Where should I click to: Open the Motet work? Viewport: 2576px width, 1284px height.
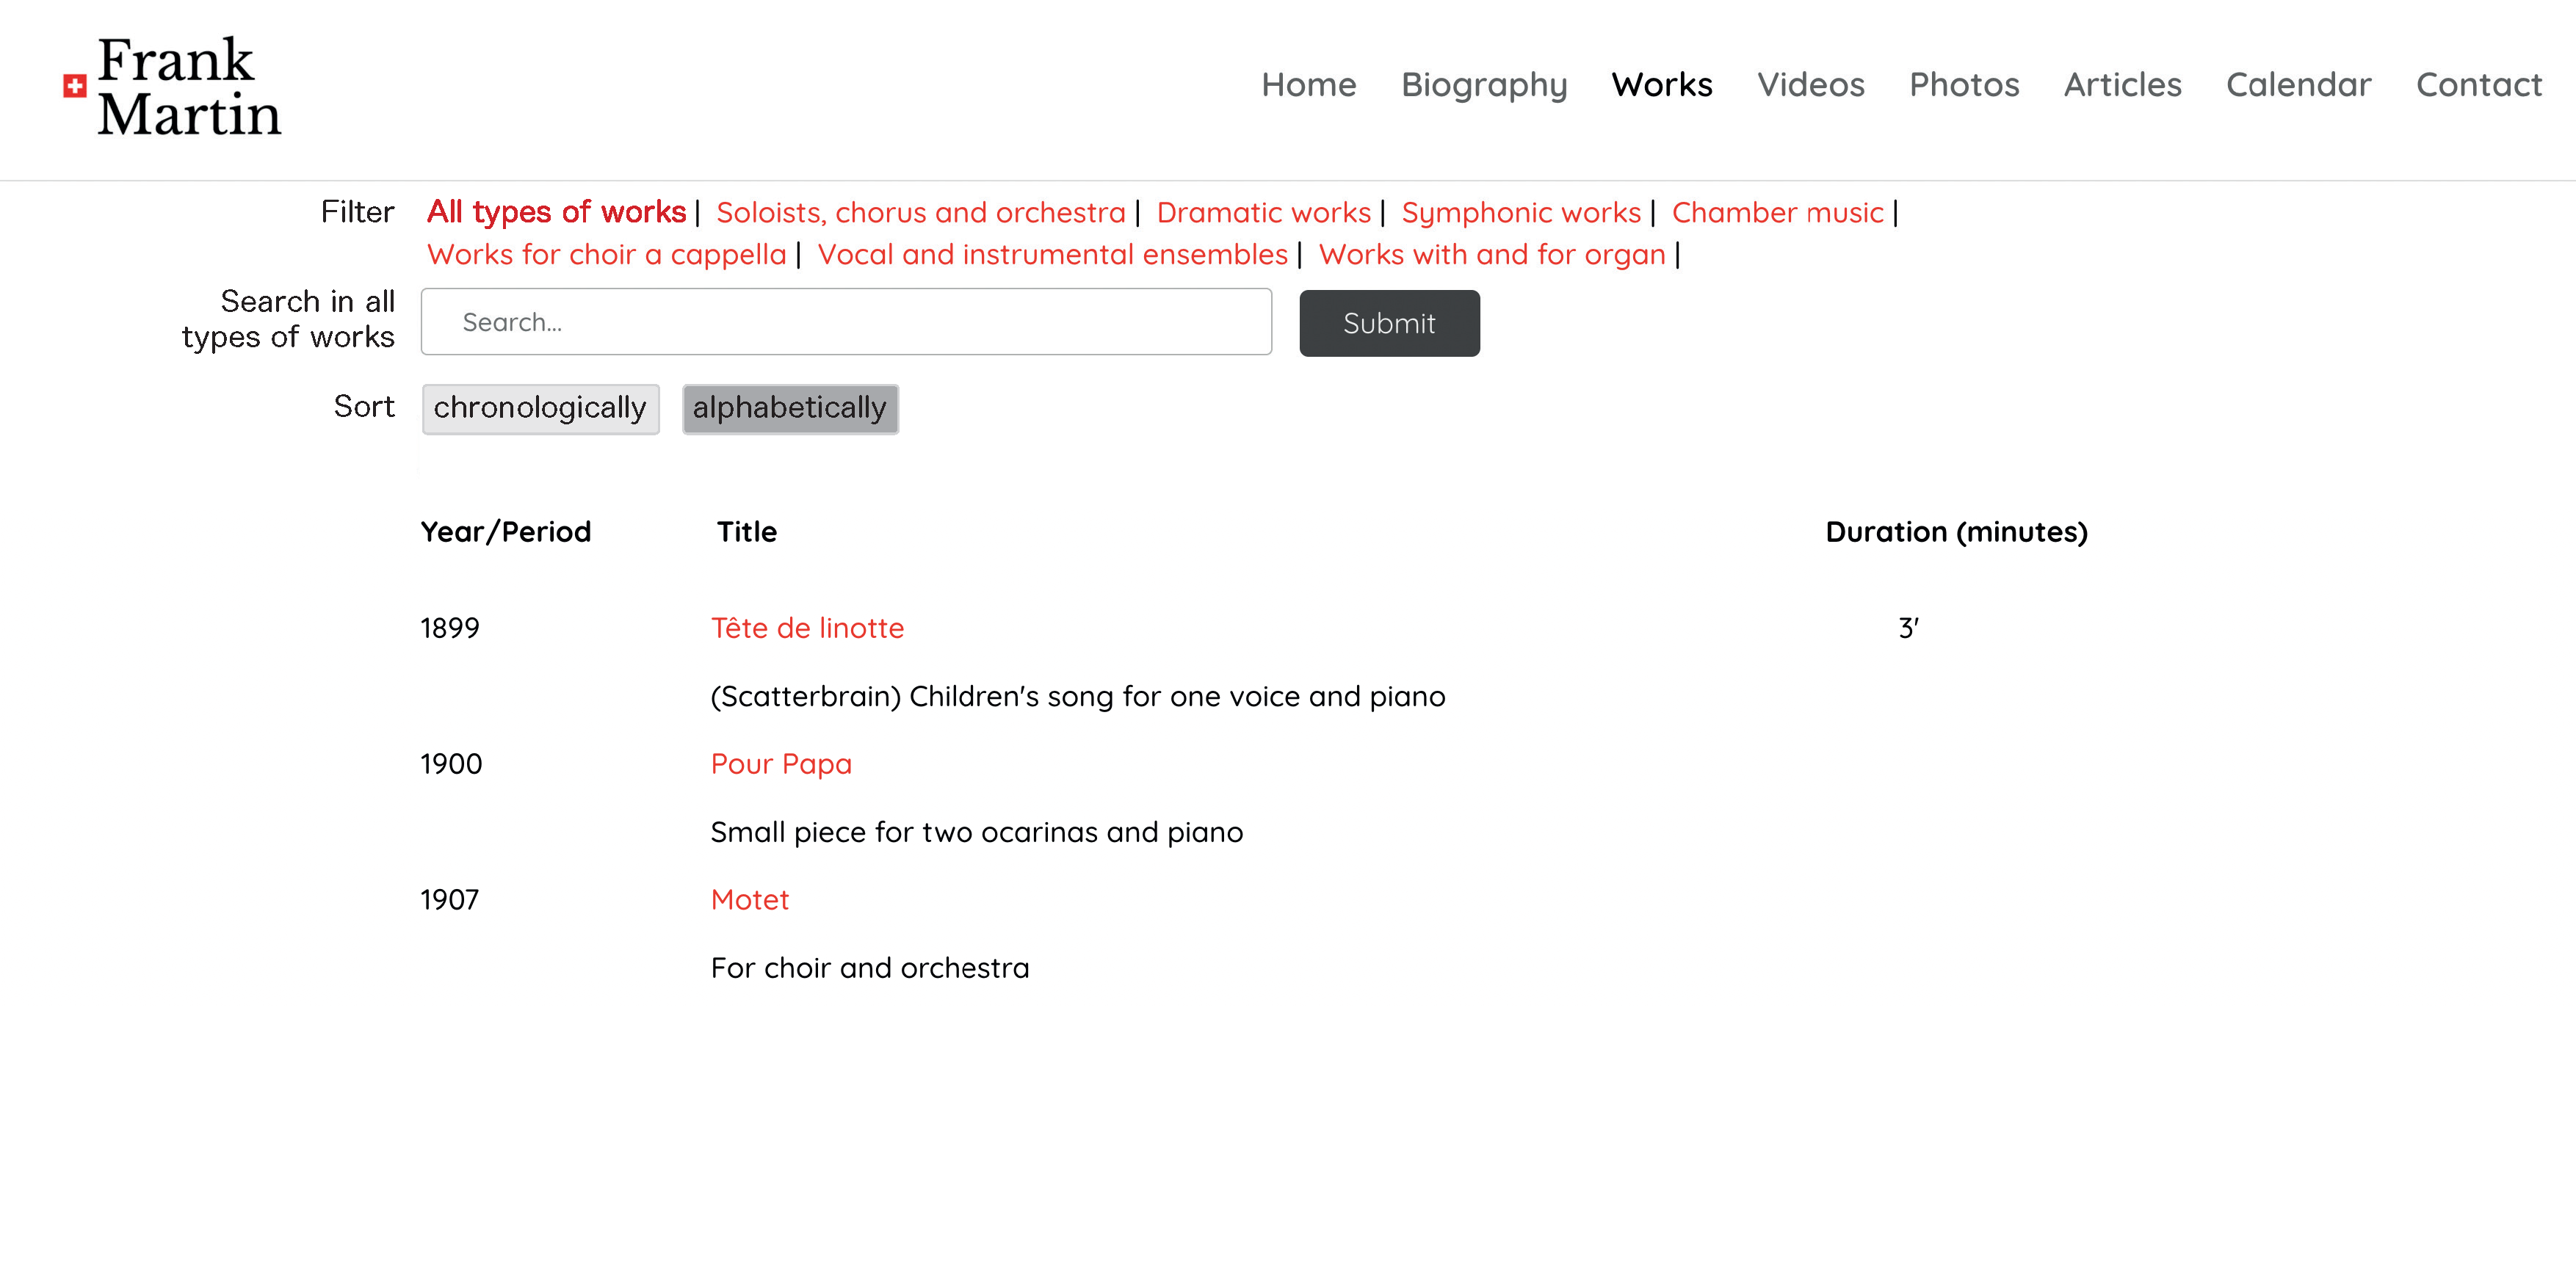[x=750, y=900]
